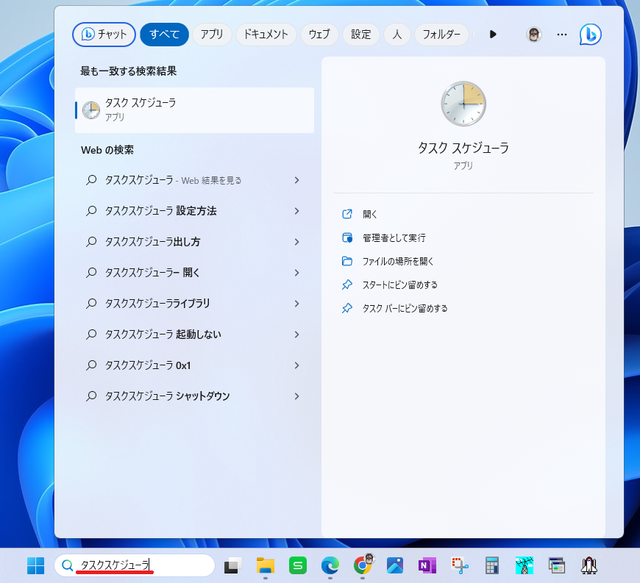Click the Bing chat icon at top right
640x583 pixels.
(x=590, y=34)
